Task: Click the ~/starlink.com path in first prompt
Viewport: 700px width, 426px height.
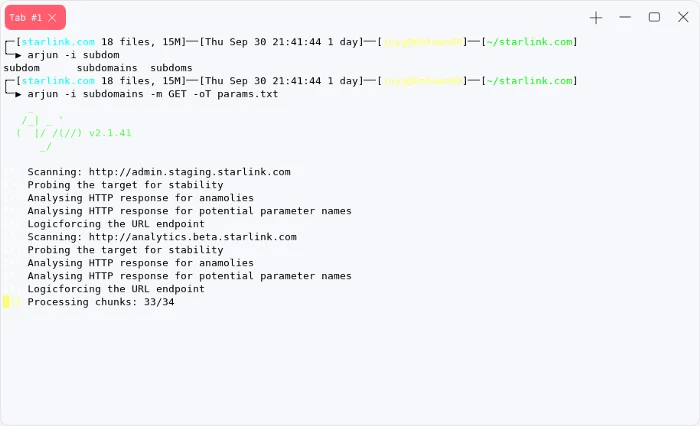Action: pos(529,42)
